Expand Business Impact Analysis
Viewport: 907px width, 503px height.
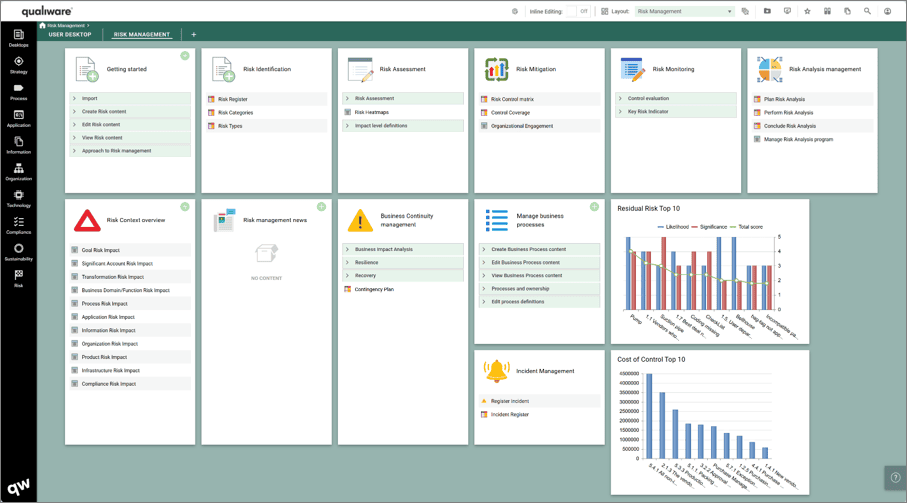[x=383, y=250]
